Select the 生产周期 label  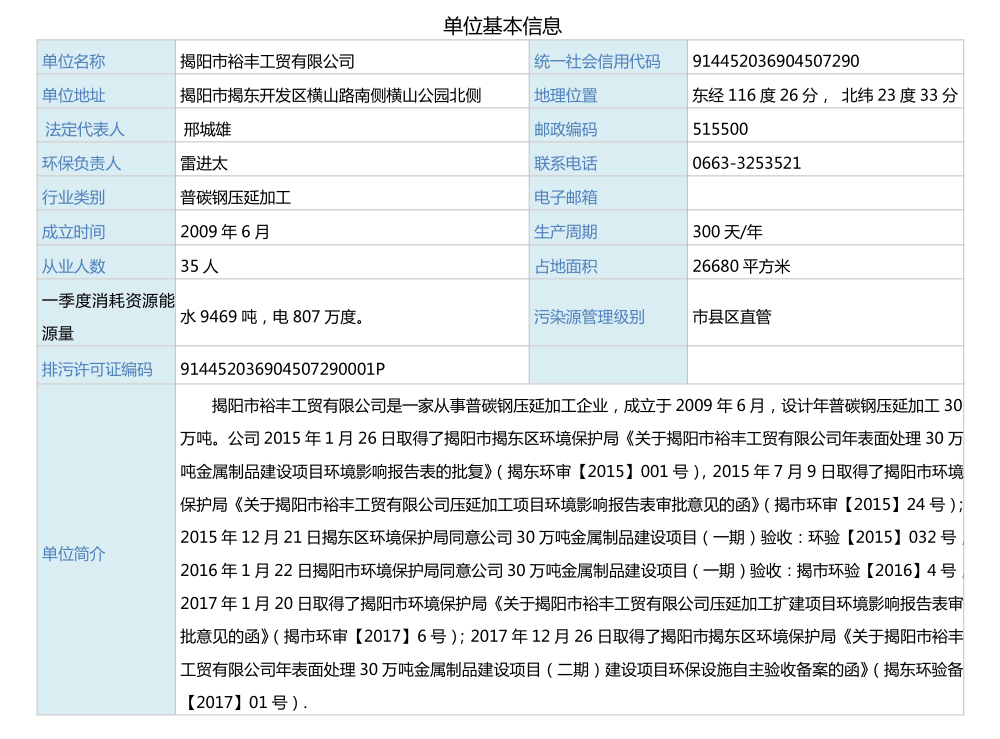tap(566, 232)
